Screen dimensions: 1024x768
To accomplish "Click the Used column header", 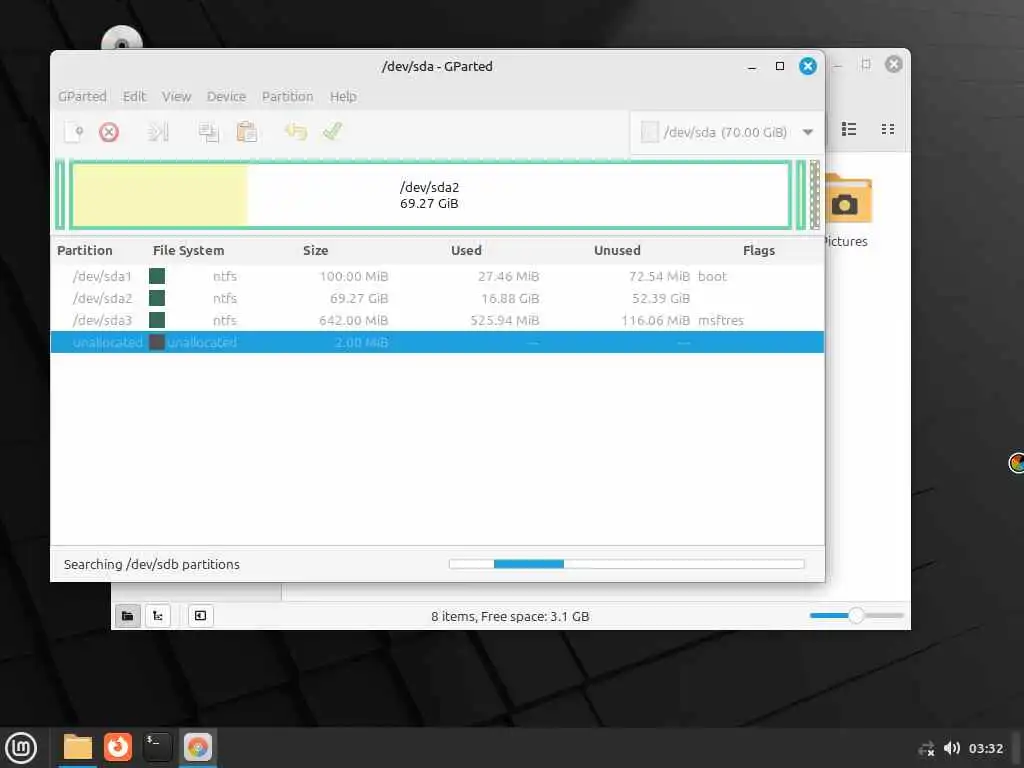I will tap(466, 250).
